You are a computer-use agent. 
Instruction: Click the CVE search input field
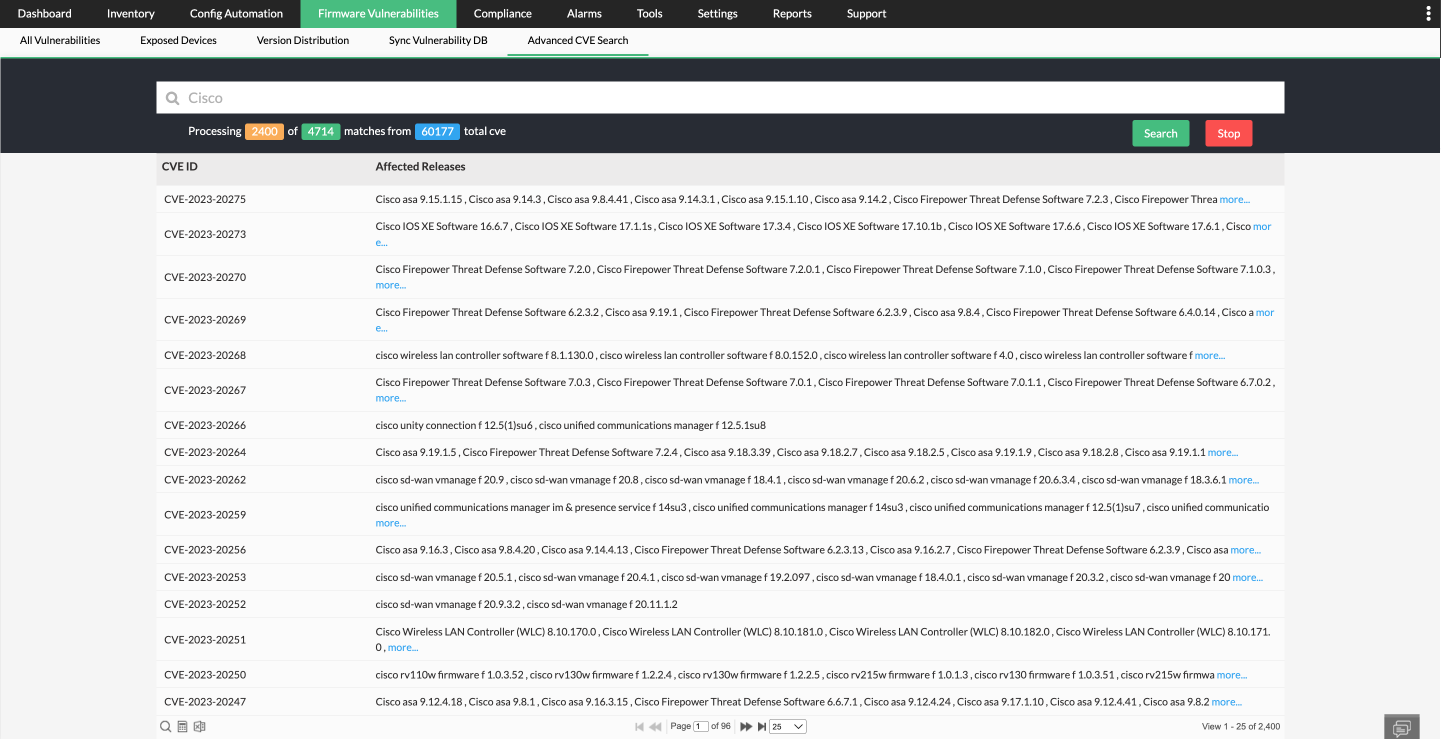[x=720, y=98]
